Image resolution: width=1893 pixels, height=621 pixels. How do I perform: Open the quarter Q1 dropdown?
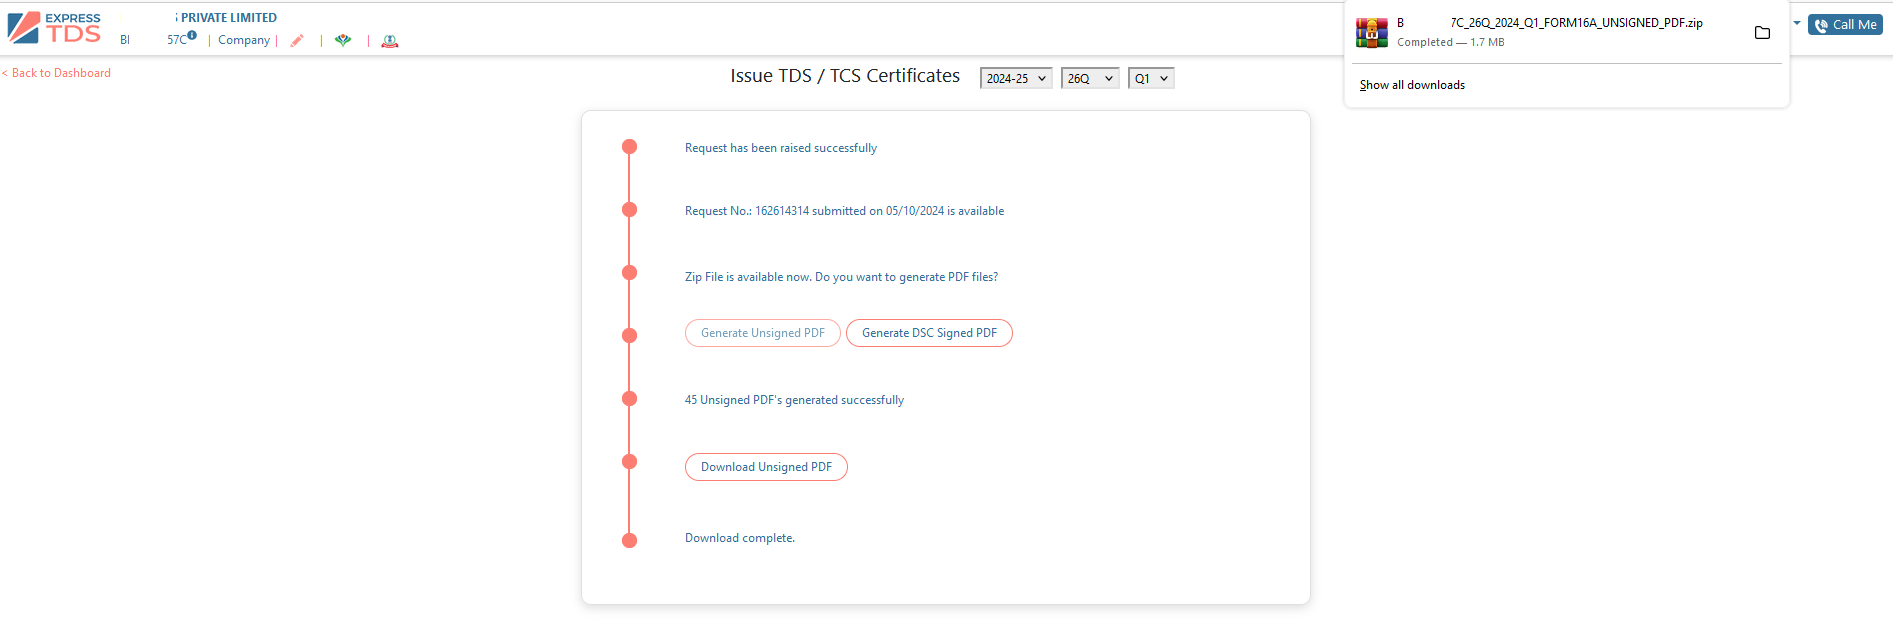click(1151, 78)
